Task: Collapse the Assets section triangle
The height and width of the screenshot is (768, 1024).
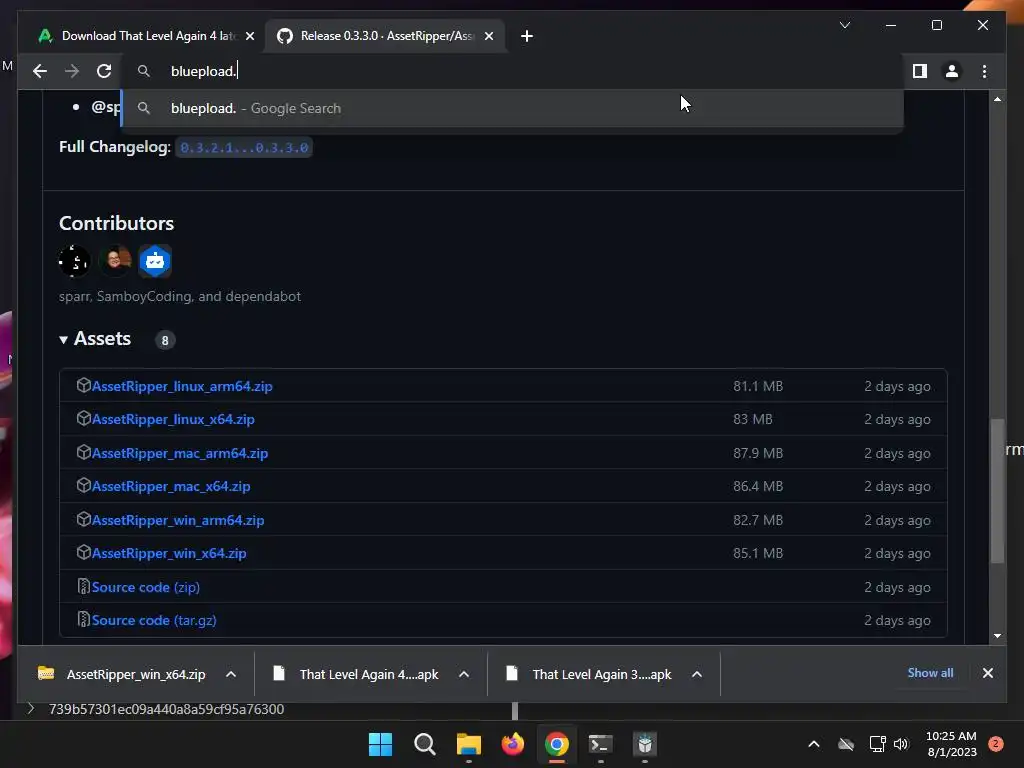Action: coord(63,340)
